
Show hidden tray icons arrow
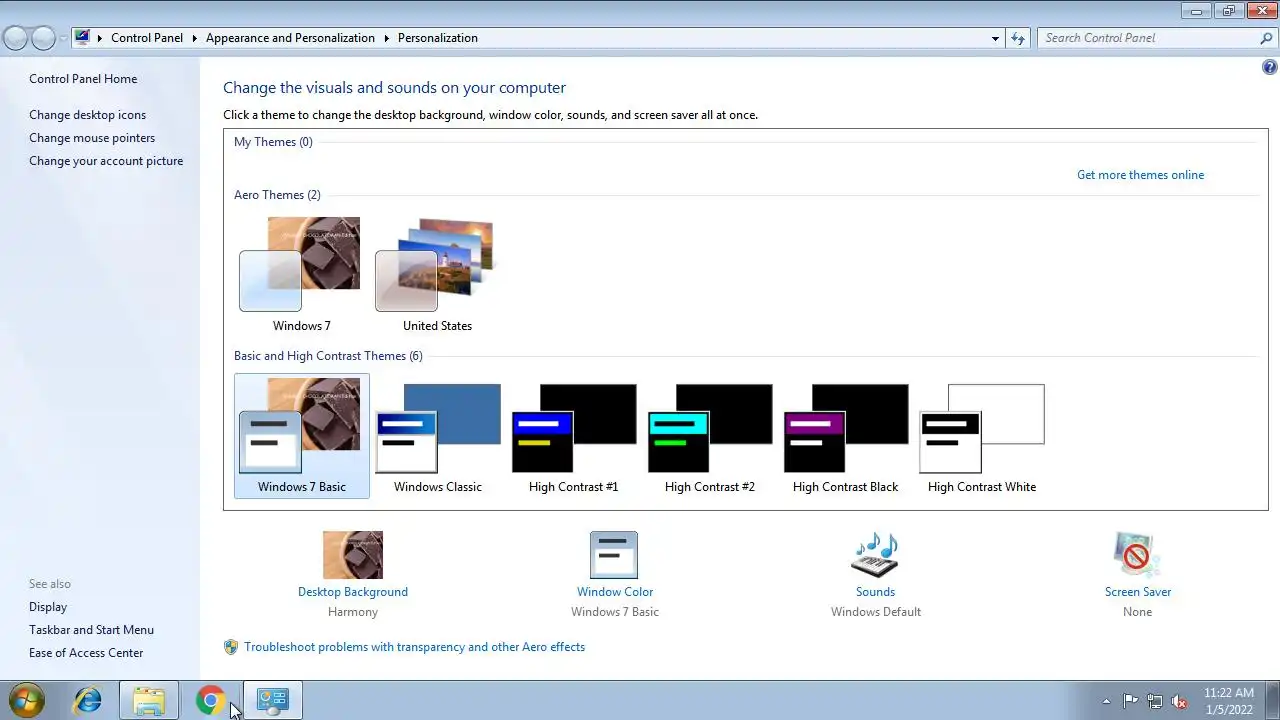(1106, 701)
